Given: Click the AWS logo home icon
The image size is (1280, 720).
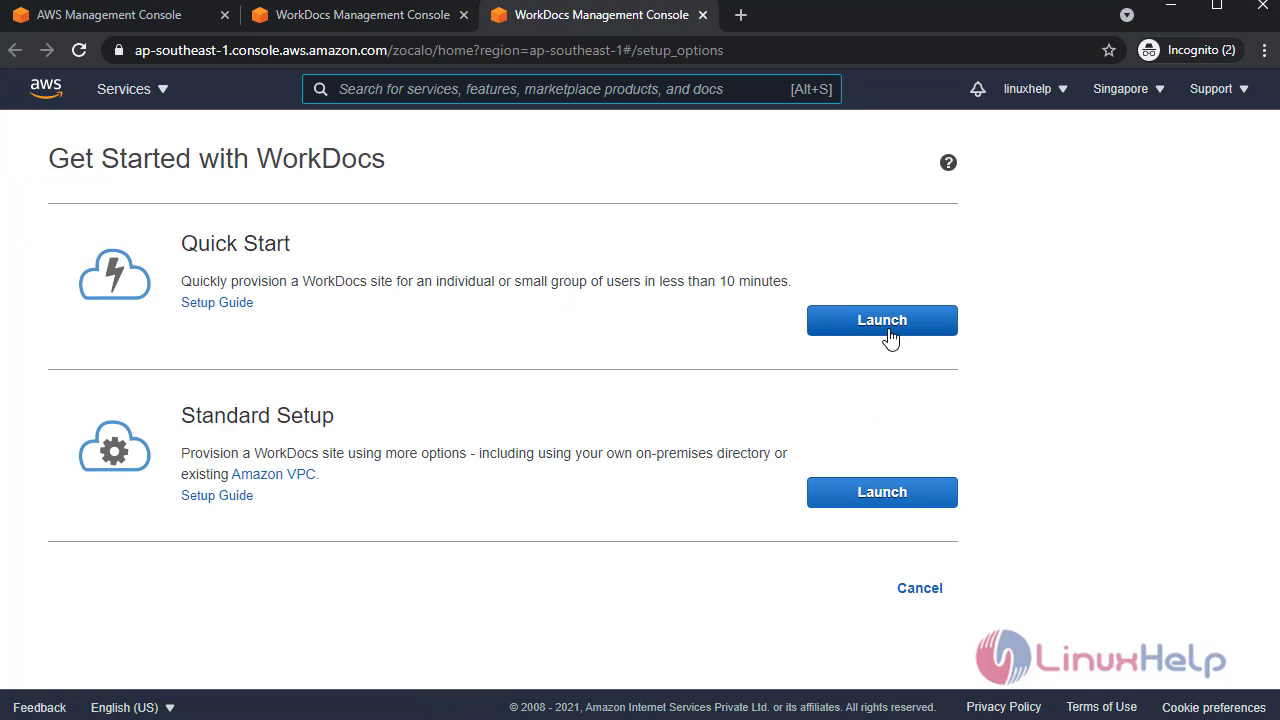Looking at the screenshot, I should (46, 89).
